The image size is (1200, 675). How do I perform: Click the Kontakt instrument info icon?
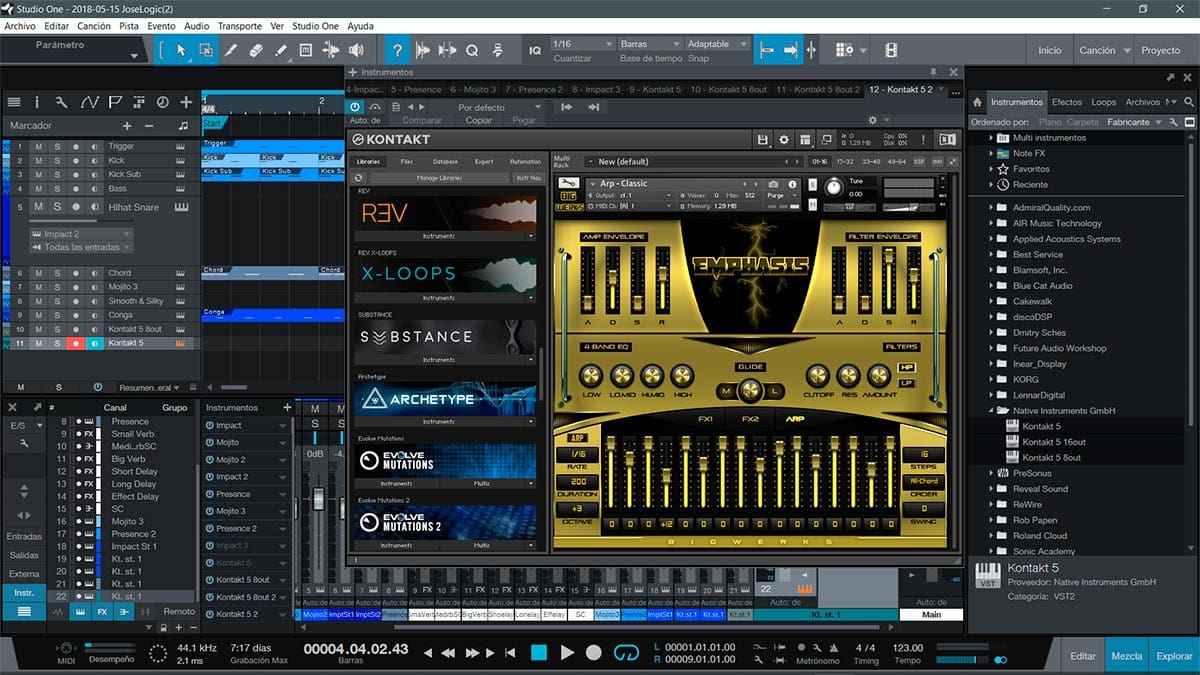(x=793, y=184)
